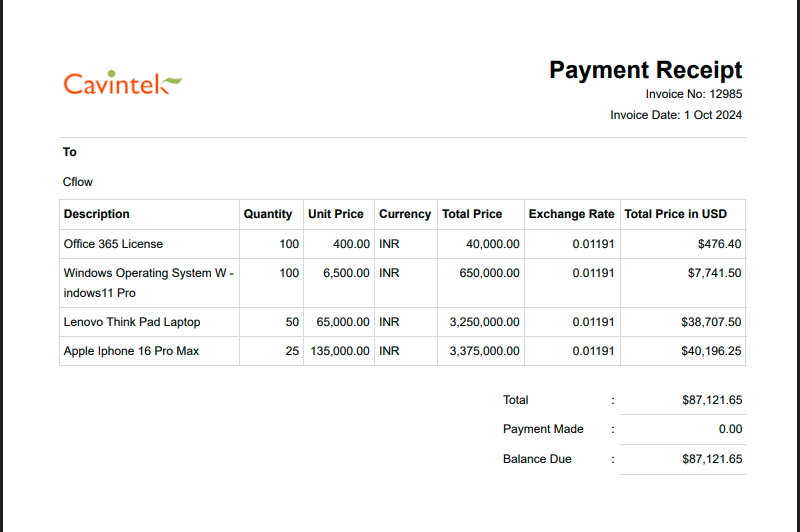Click quantity 50 in the Lenovo row
The width and height of the screenshot is (800, 532).
pyautogui.click(x=292, y=322)
